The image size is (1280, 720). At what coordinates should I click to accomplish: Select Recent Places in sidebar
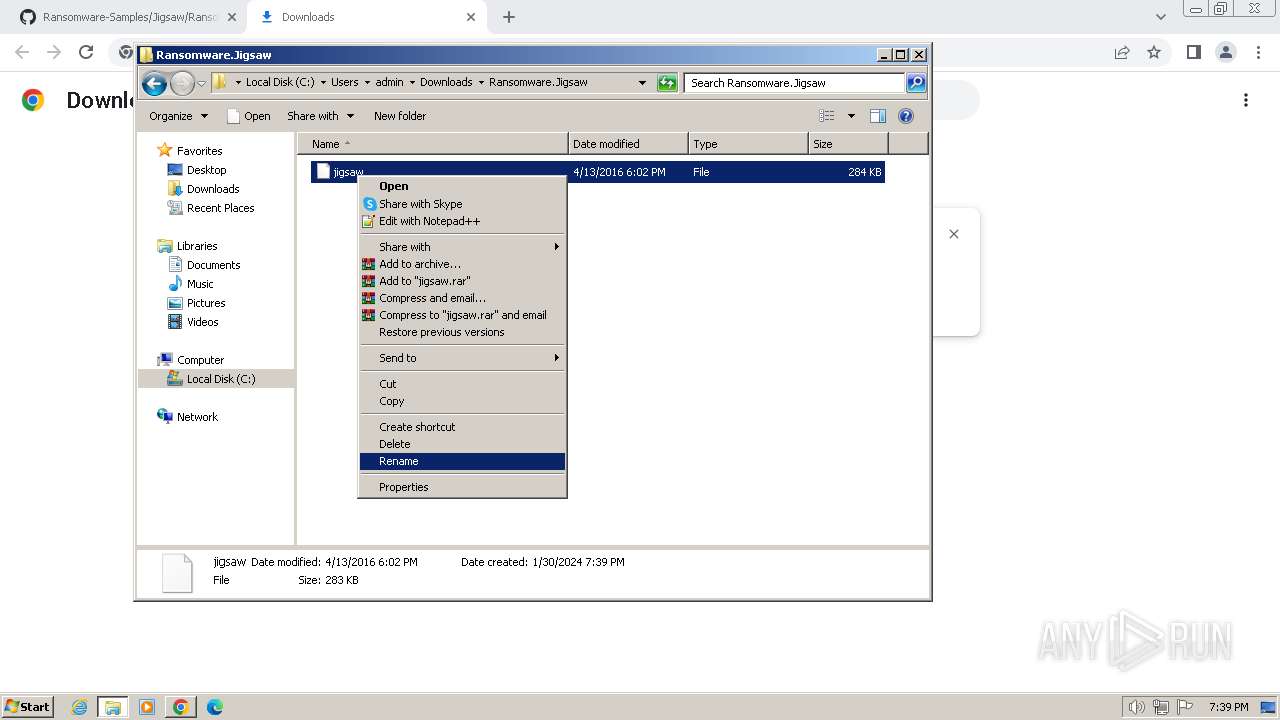pos(220,208)
